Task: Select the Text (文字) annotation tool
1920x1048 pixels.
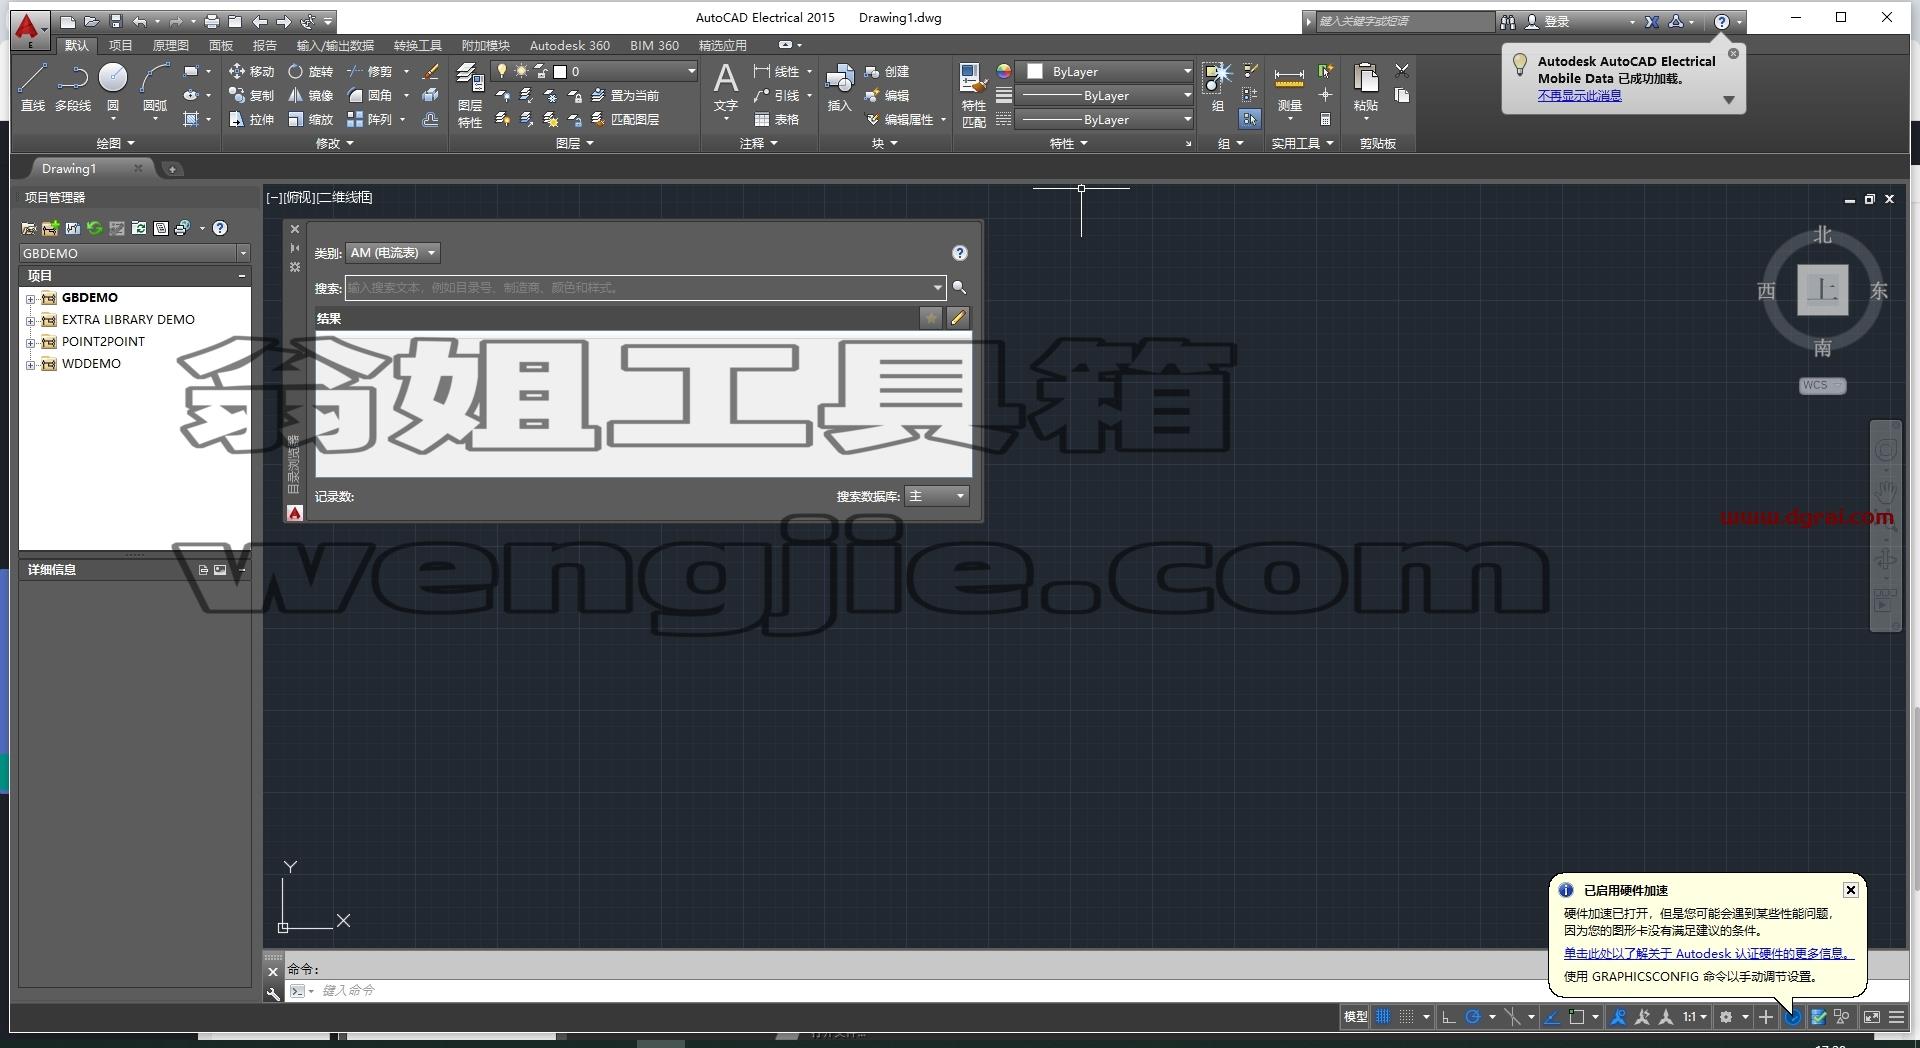Action: [726, 87]
